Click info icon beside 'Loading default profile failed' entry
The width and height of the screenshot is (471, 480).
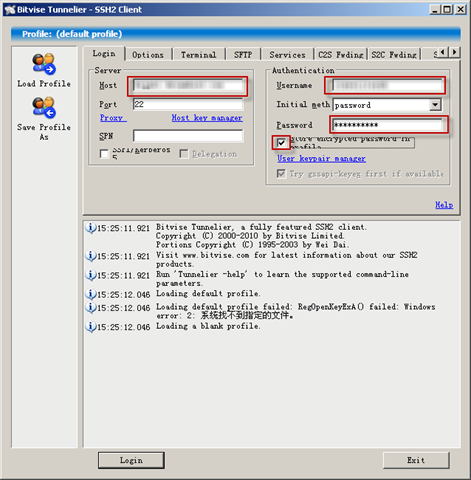(x=91, y=308)
